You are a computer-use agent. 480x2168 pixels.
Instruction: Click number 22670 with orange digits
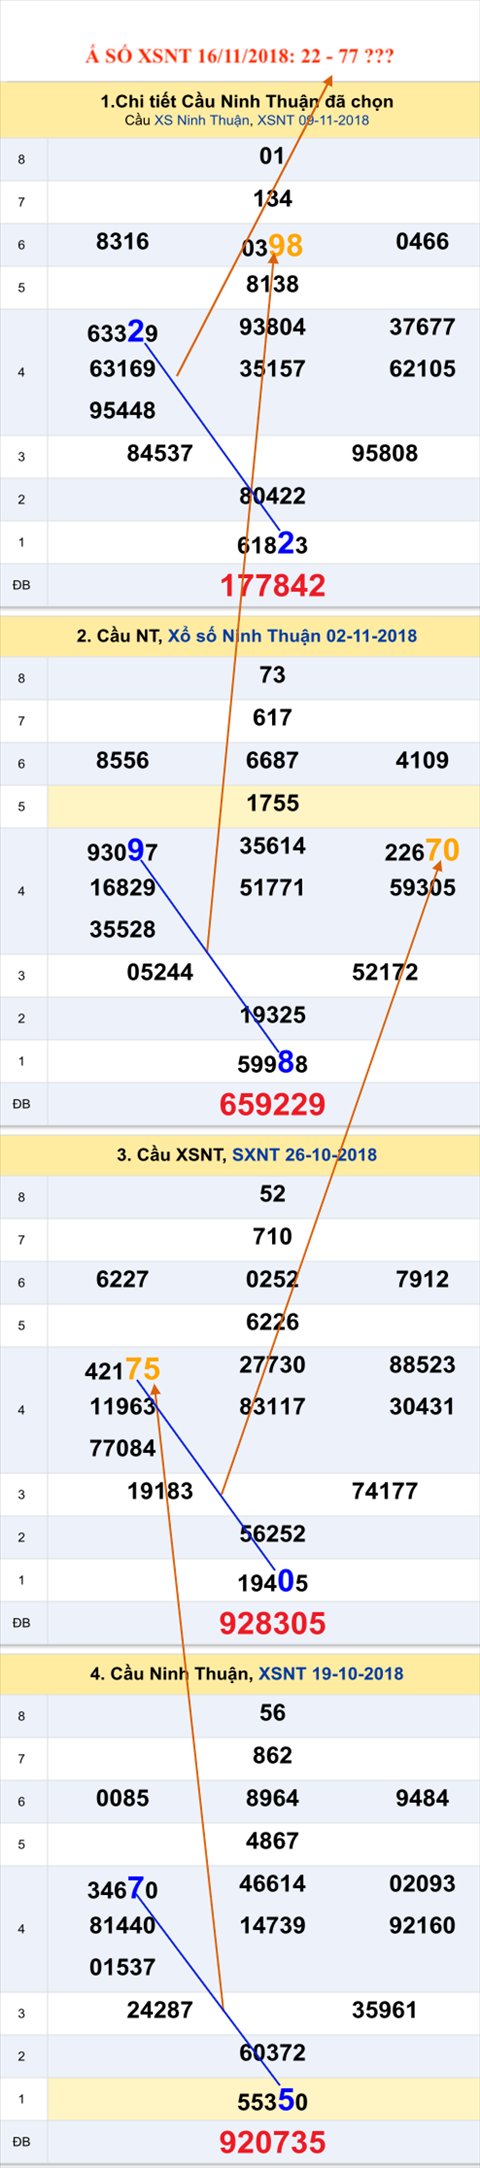(422, 851)
